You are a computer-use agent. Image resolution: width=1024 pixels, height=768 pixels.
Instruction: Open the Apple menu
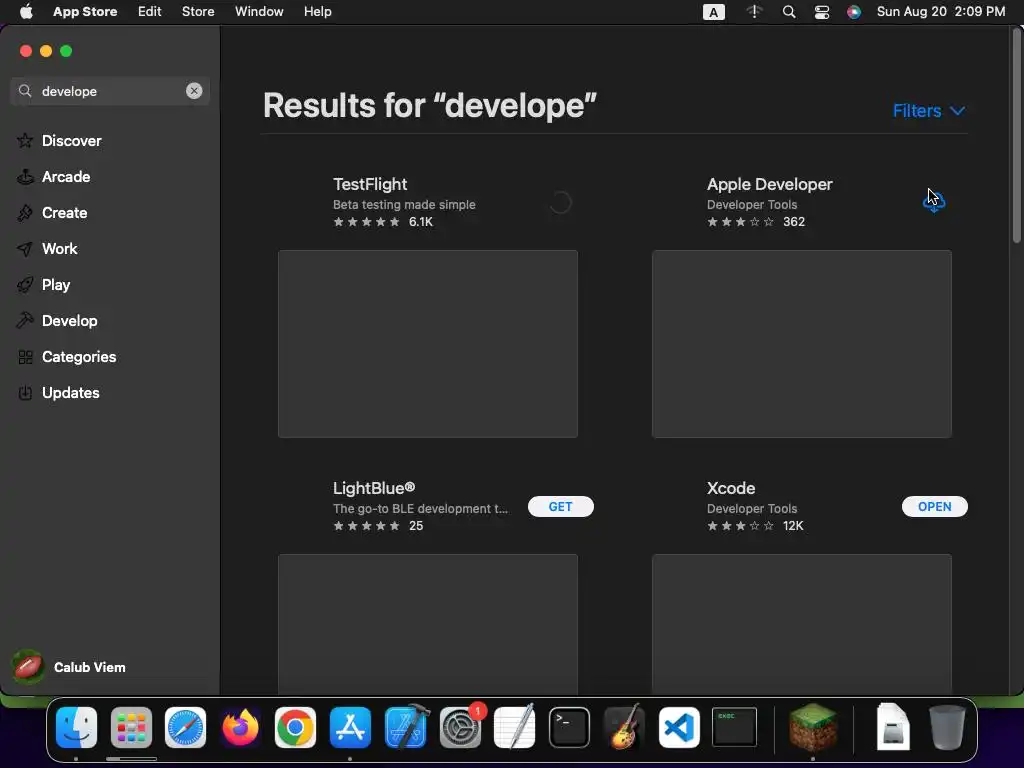(26, 11)
